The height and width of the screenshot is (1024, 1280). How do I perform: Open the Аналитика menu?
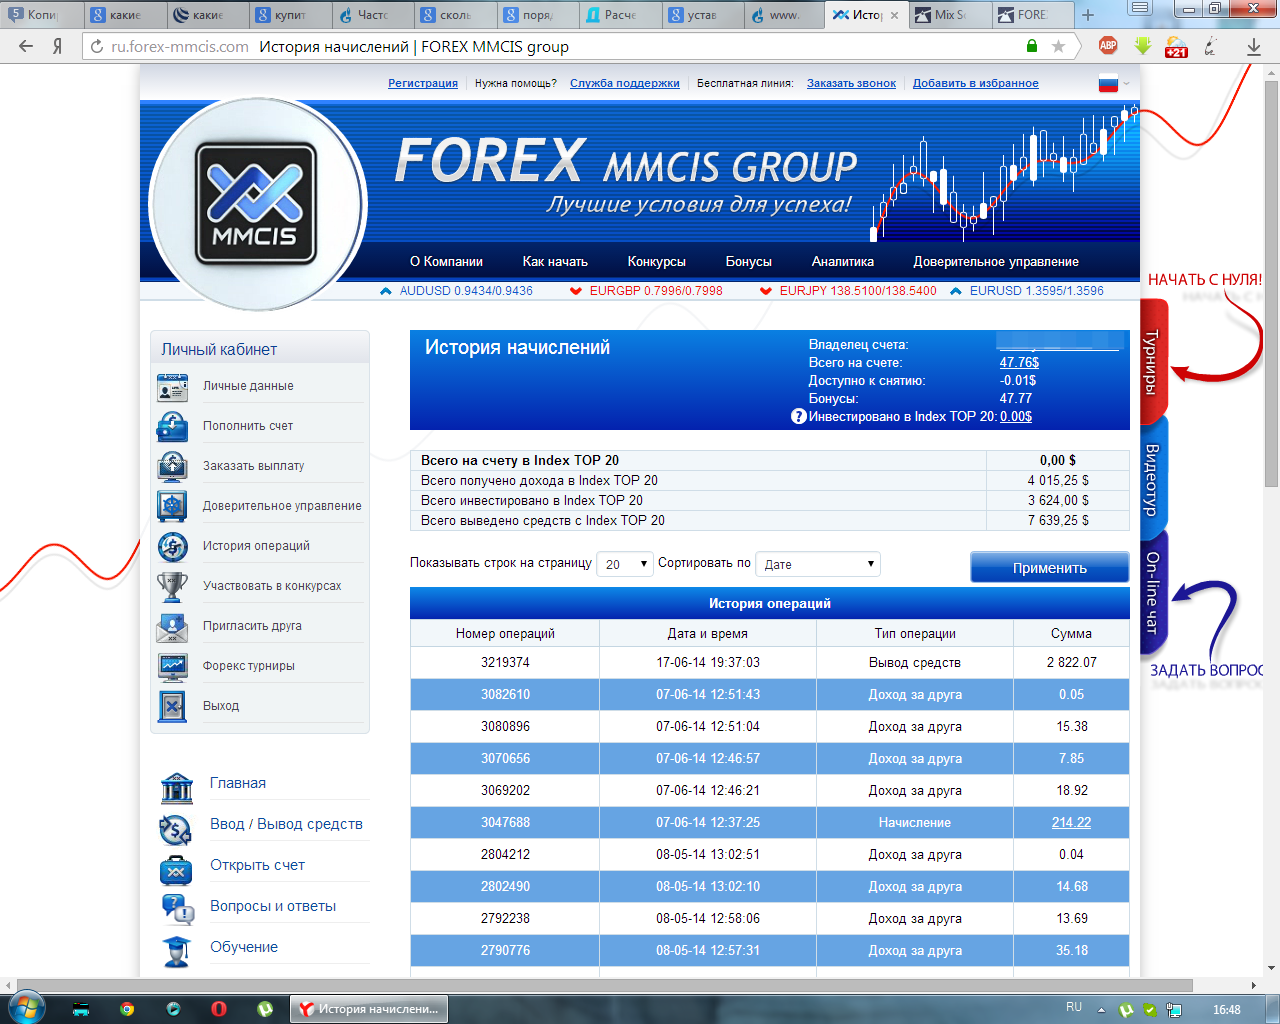tap(843, 261)
